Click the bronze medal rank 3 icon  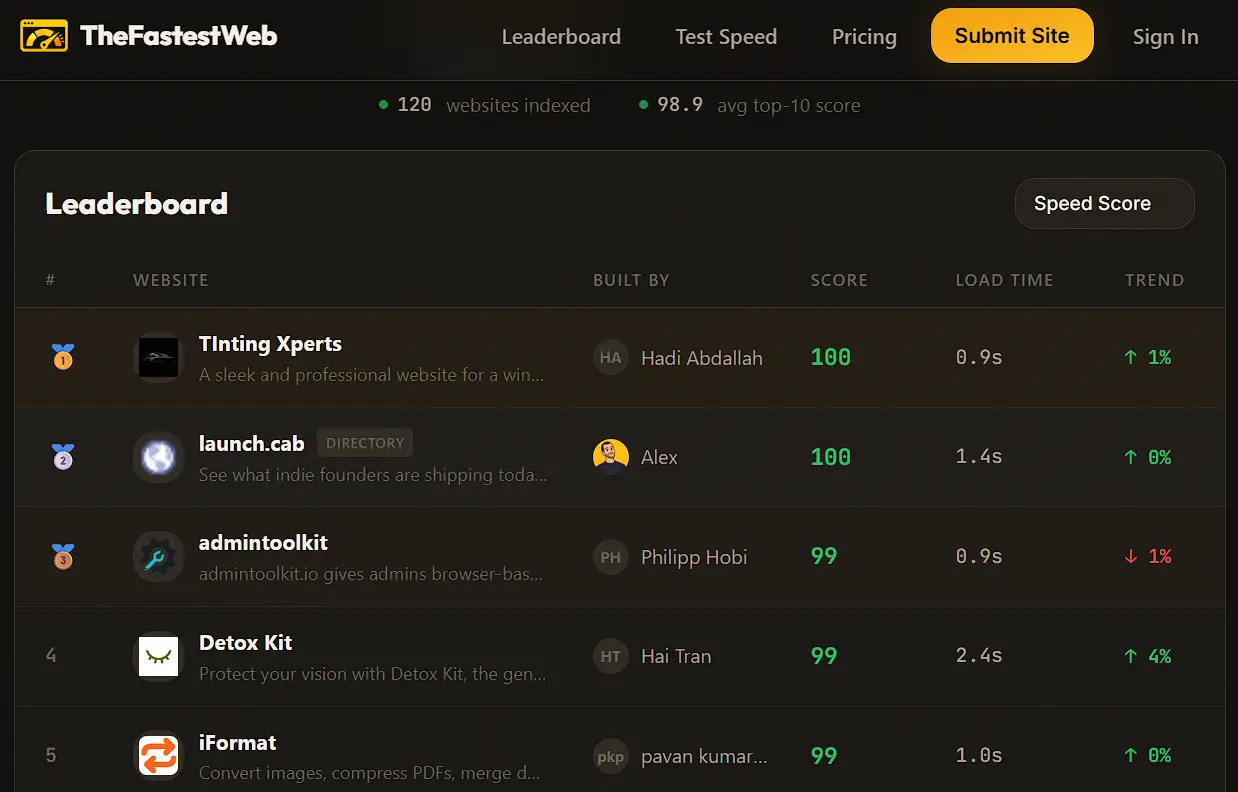63,556
